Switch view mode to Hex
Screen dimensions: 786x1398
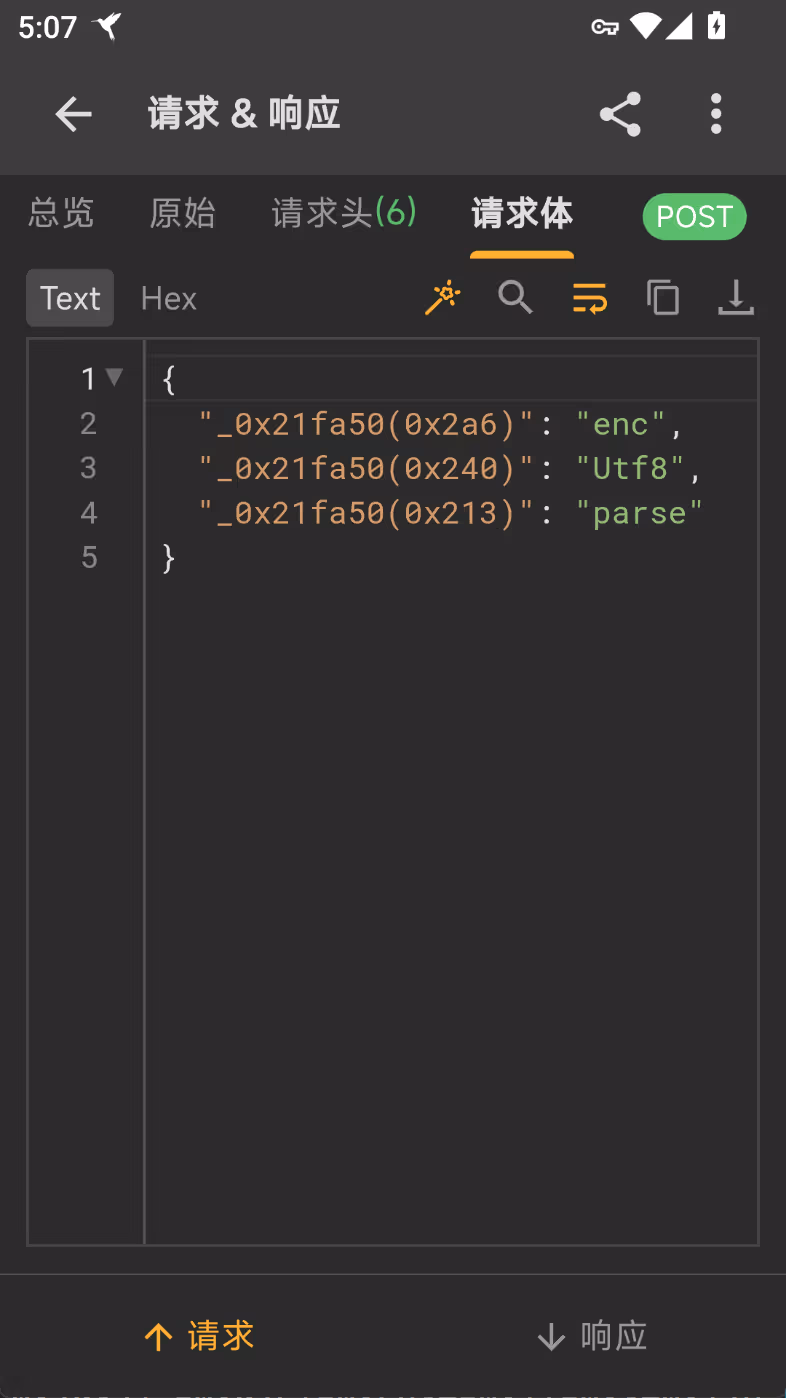169,298
